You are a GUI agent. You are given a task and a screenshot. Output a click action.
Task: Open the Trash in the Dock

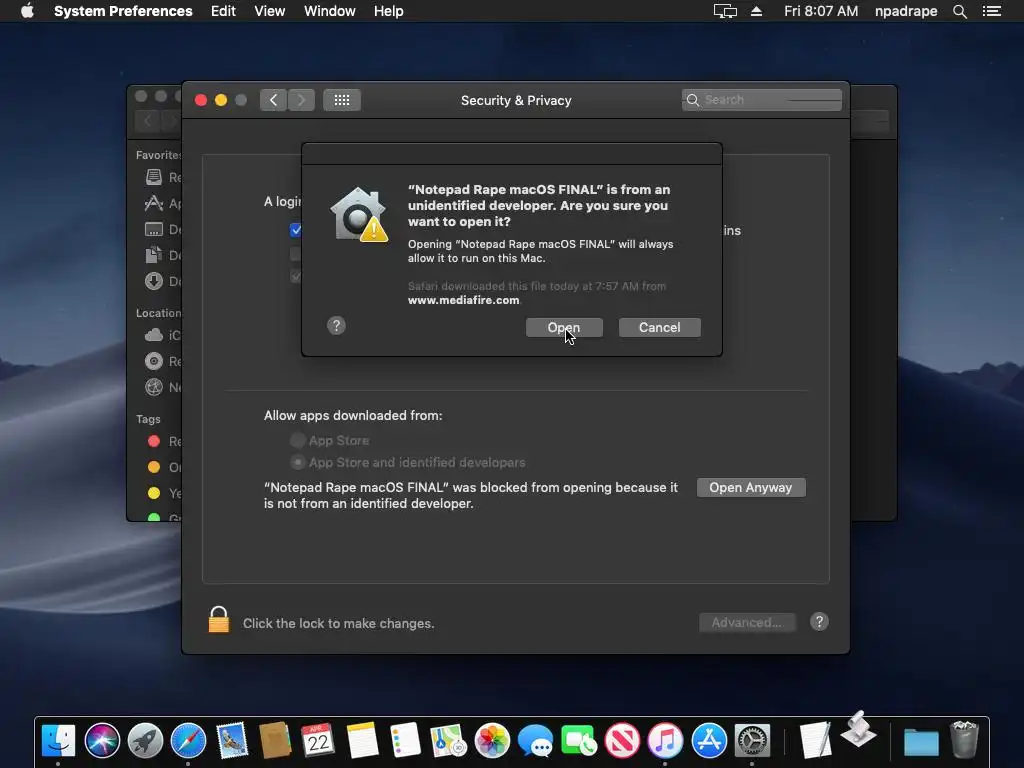(x=964, y=740)
